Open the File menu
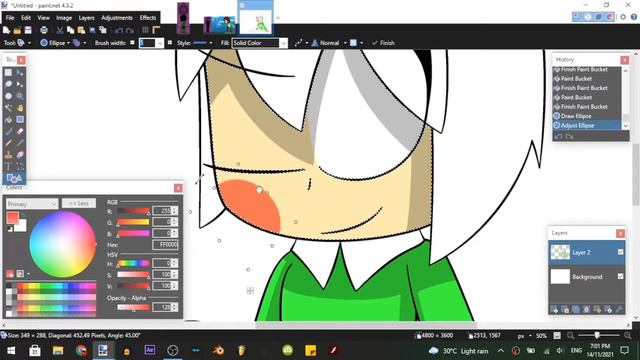The width and height of the screenshot is (640, 360). click(x=10, y=18)
